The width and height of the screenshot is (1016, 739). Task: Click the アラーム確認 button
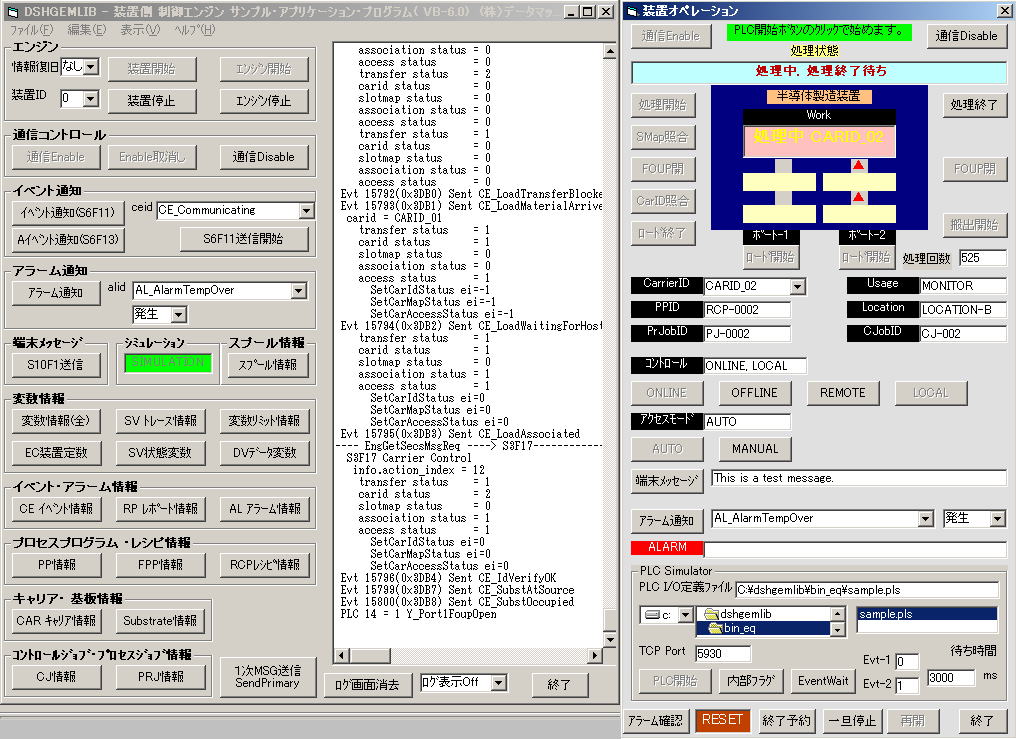[x=655, y=720]
